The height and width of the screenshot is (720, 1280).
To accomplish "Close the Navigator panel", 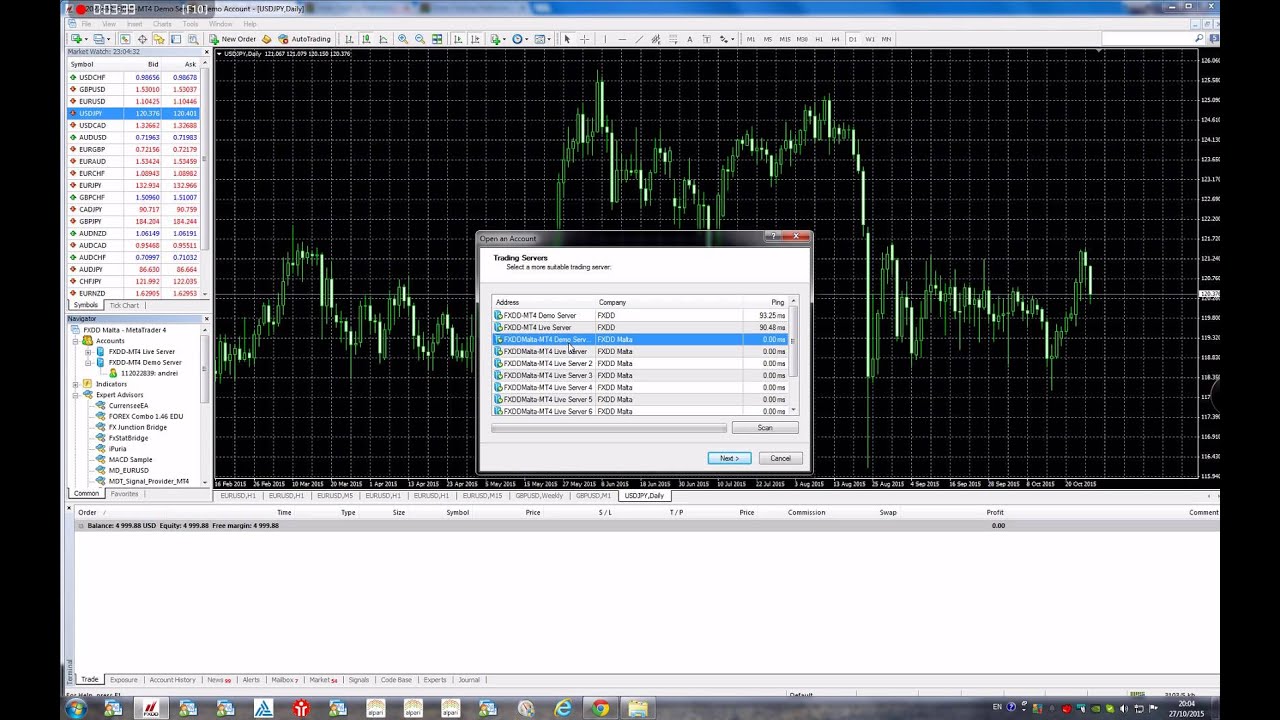I will (206, 319).
